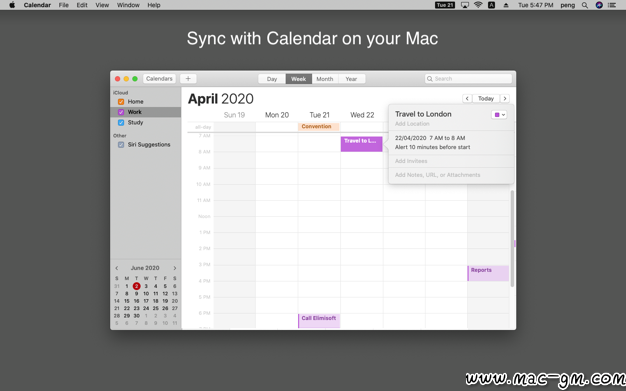Select the Travel to L... event block
This screenshot has height=391, width=626.
click(x=361, y=144)
